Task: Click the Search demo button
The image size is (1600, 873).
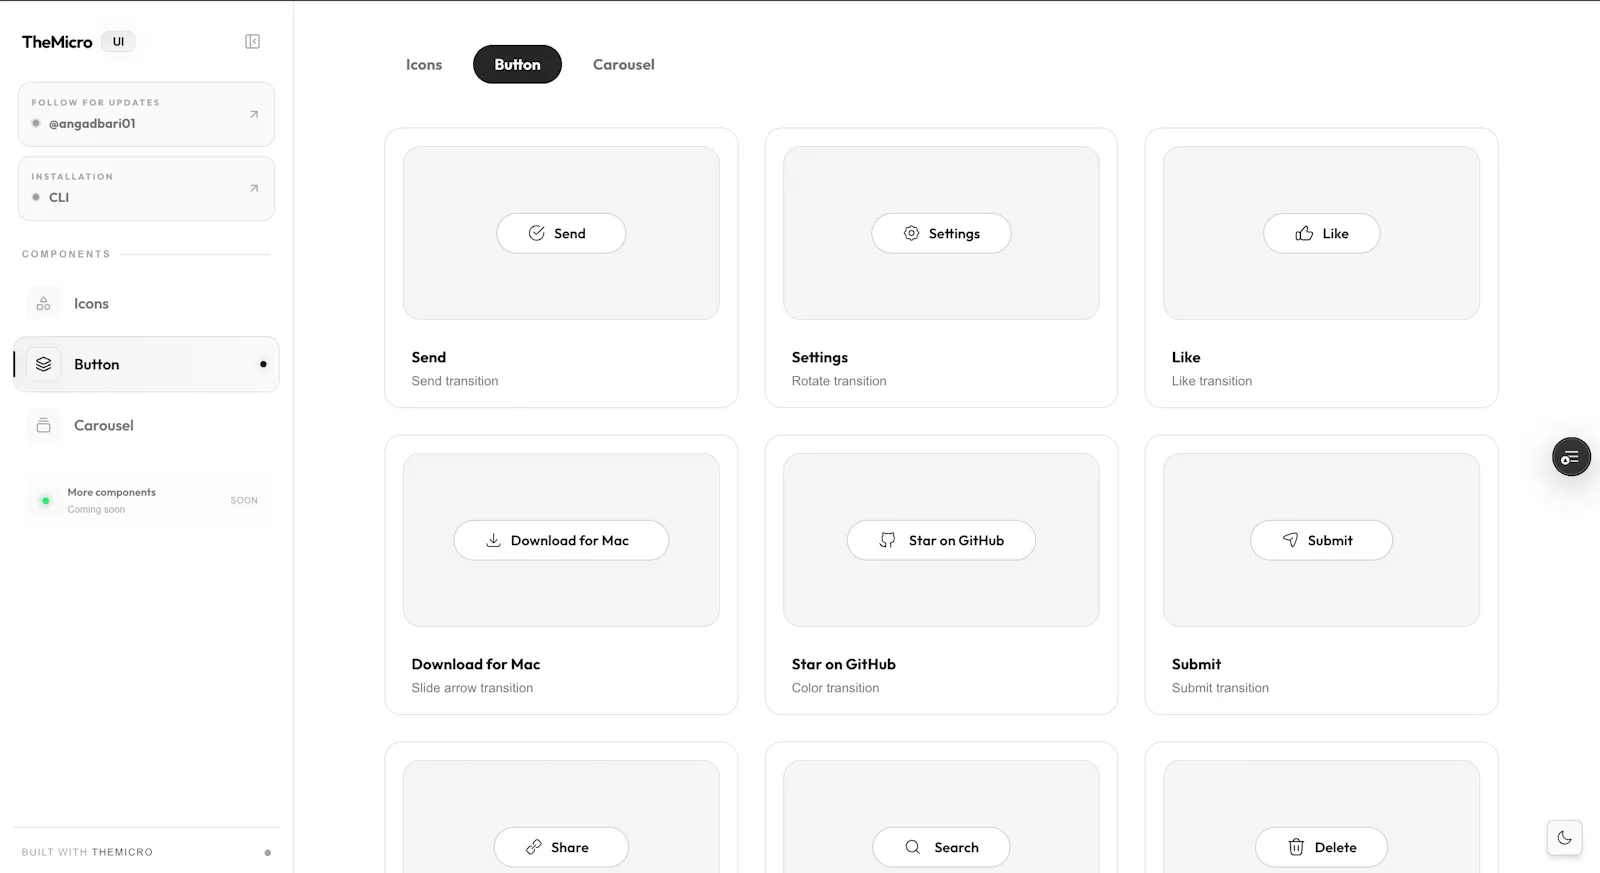Action: point(941,847)
